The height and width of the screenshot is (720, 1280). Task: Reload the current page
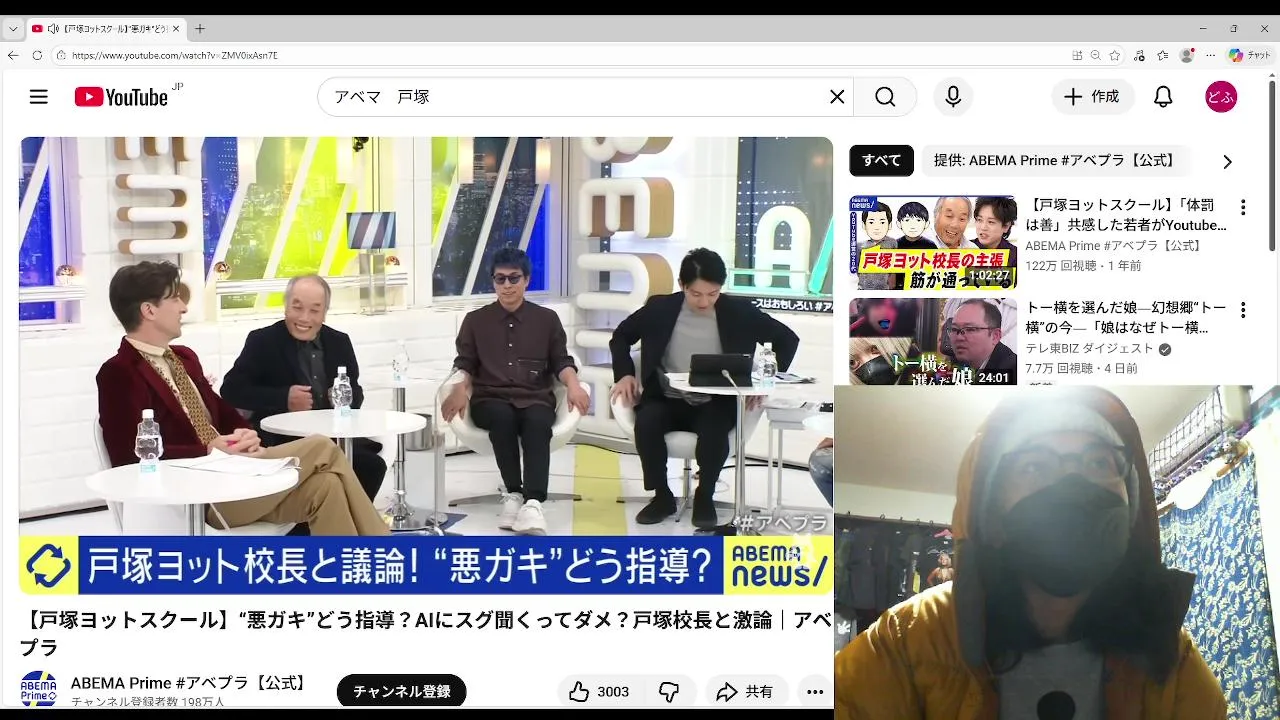37,55
